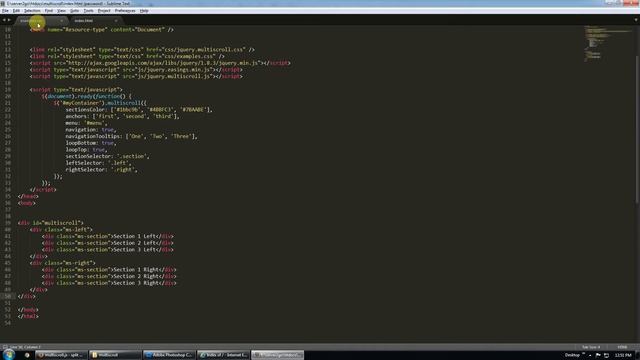Open the Edit menu
Screen dimensions: 640x360
pyautogui.click(x=16, y=11)
